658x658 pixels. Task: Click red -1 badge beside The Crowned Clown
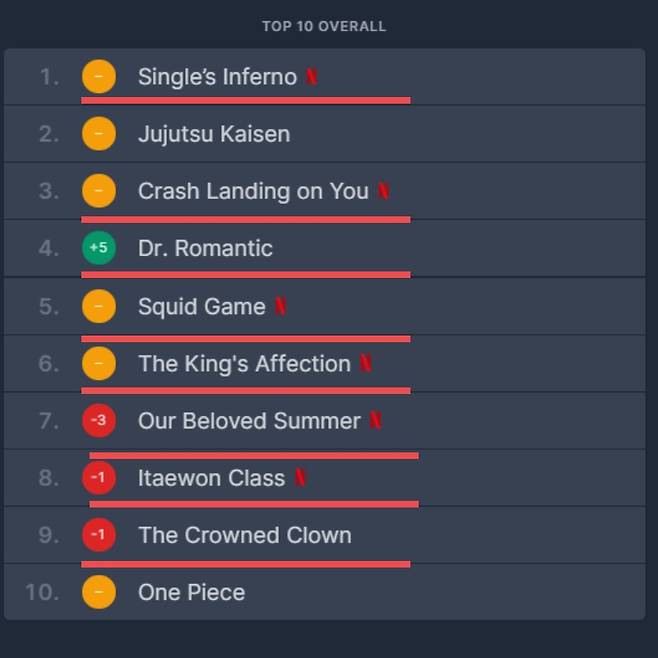pyautogui.click(x=99, y=535)
